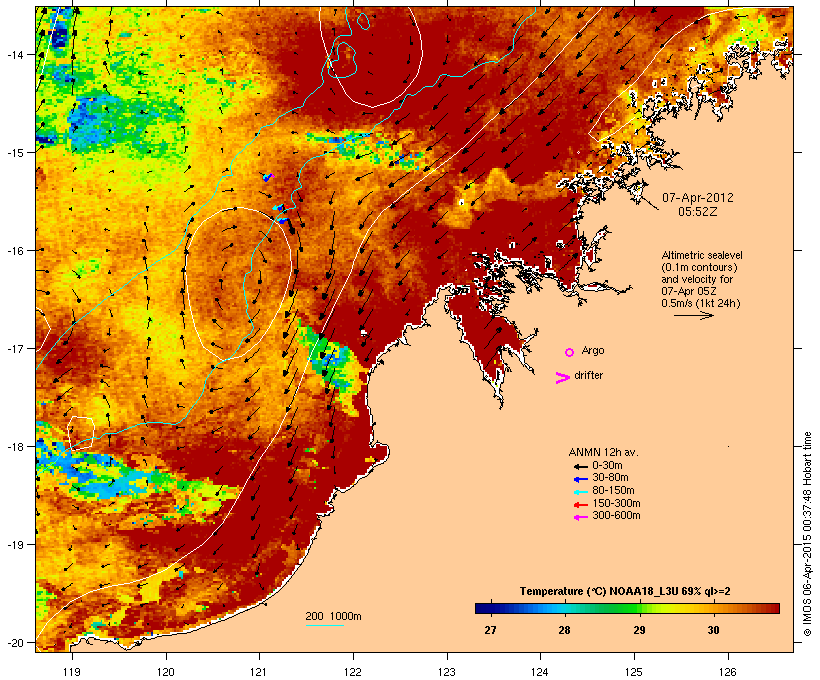Image resolution: width=820 pixels, height=680 pixels.
Task: Click the Altimetric sealevel label
Action: pyautogui.click(x=702, y=255)
